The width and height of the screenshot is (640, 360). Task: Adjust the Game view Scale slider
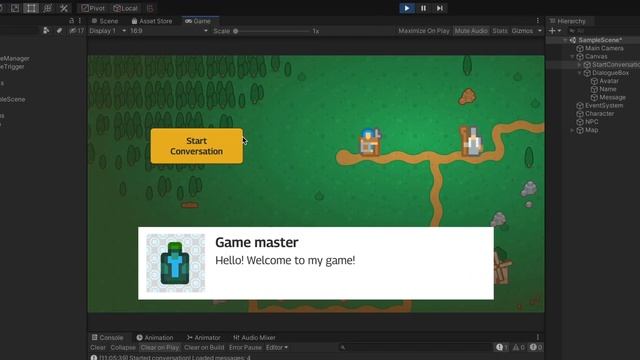point(271,31)
